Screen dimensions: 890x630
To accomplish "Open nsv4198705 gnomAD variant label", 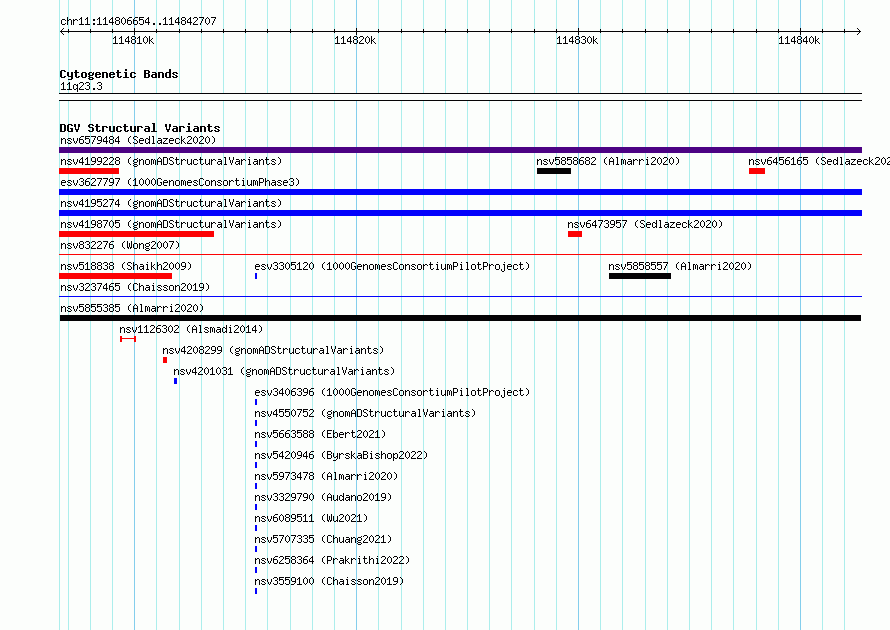I will pyautogui.click(x=171, y=224).
